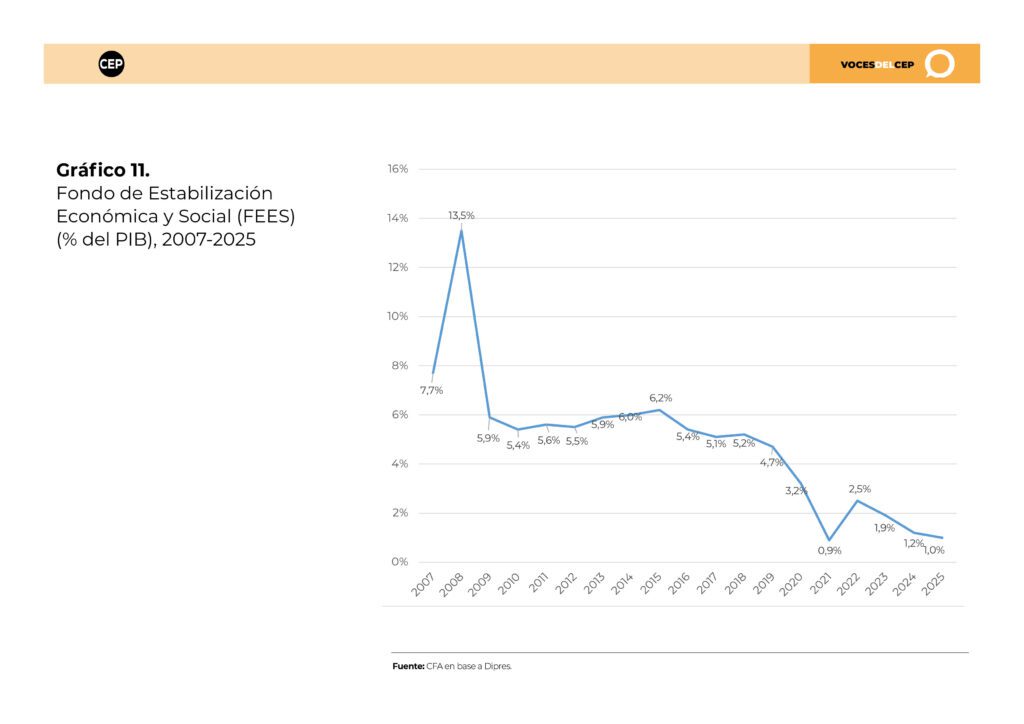This screenshot has width=1024, height=724.
Task: Click the 8% y-axis label
Action: pyautogui.click(x=400, y=366)
